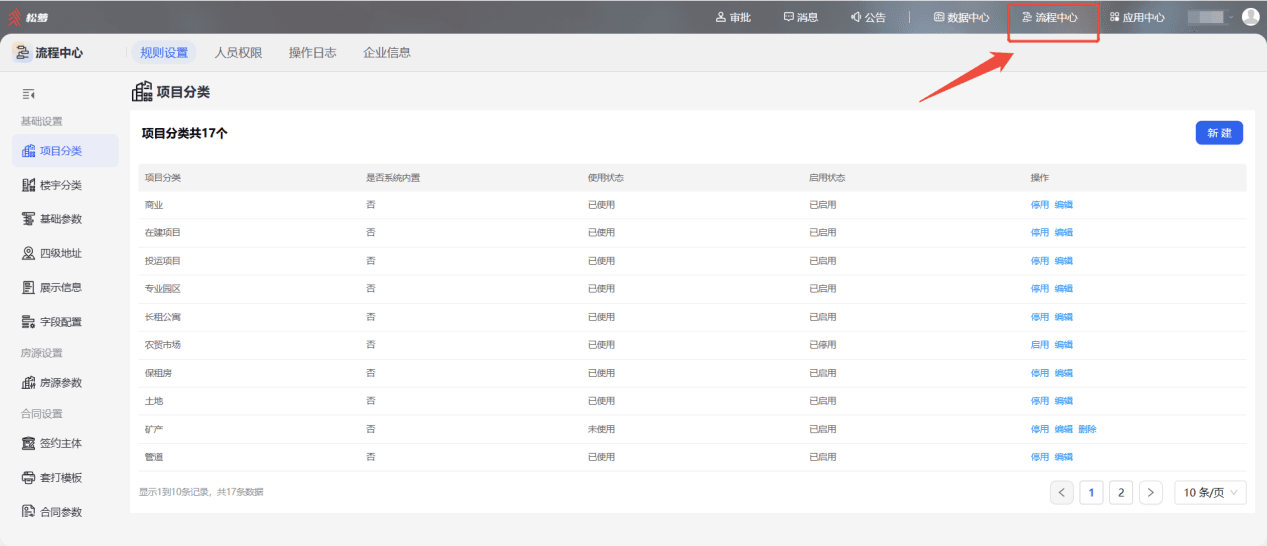
Task: Click 编辑 for 矿产 row
Action: [1063, 429]
